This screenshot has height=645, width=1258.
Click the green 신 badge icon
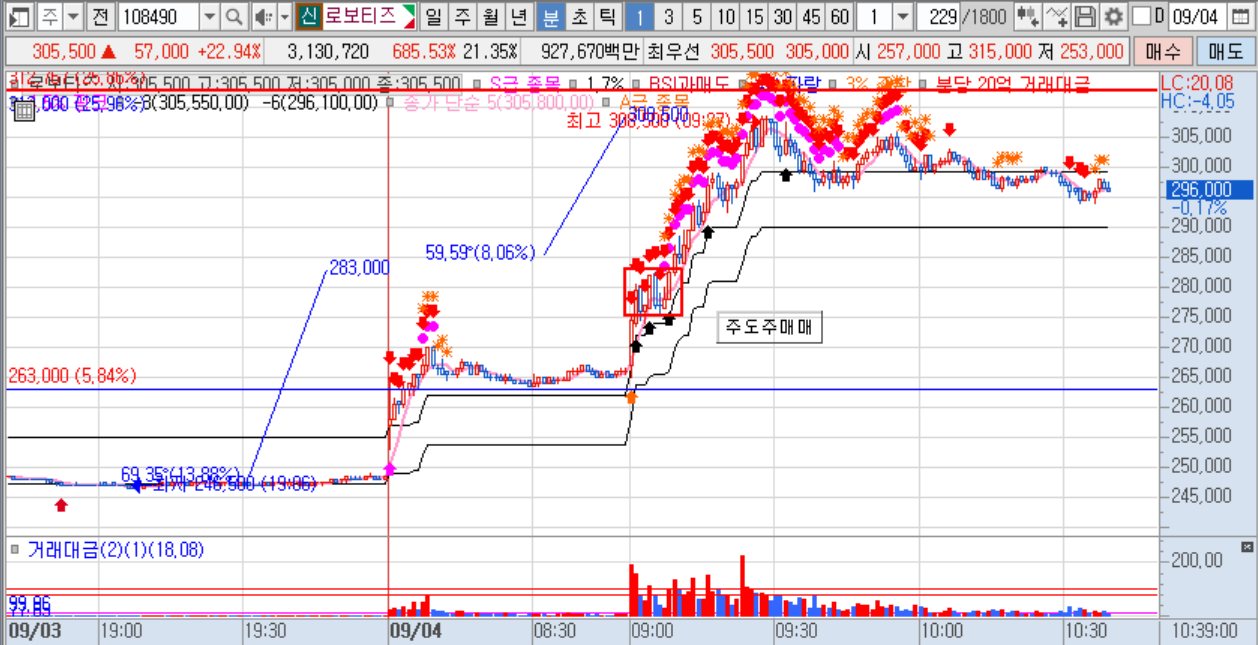[308, 16]
